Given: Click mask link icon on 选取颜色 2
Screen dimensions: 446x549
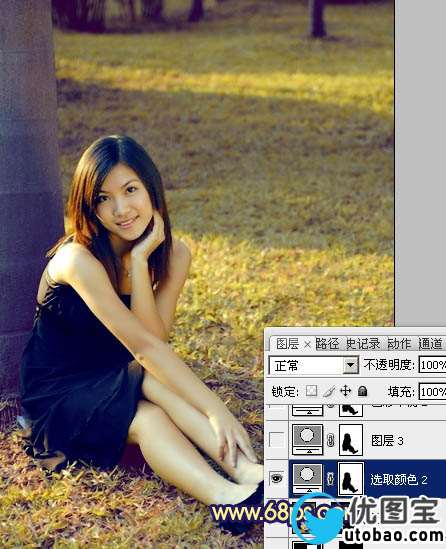Looking at the screenshot, I should click(330, 479).
